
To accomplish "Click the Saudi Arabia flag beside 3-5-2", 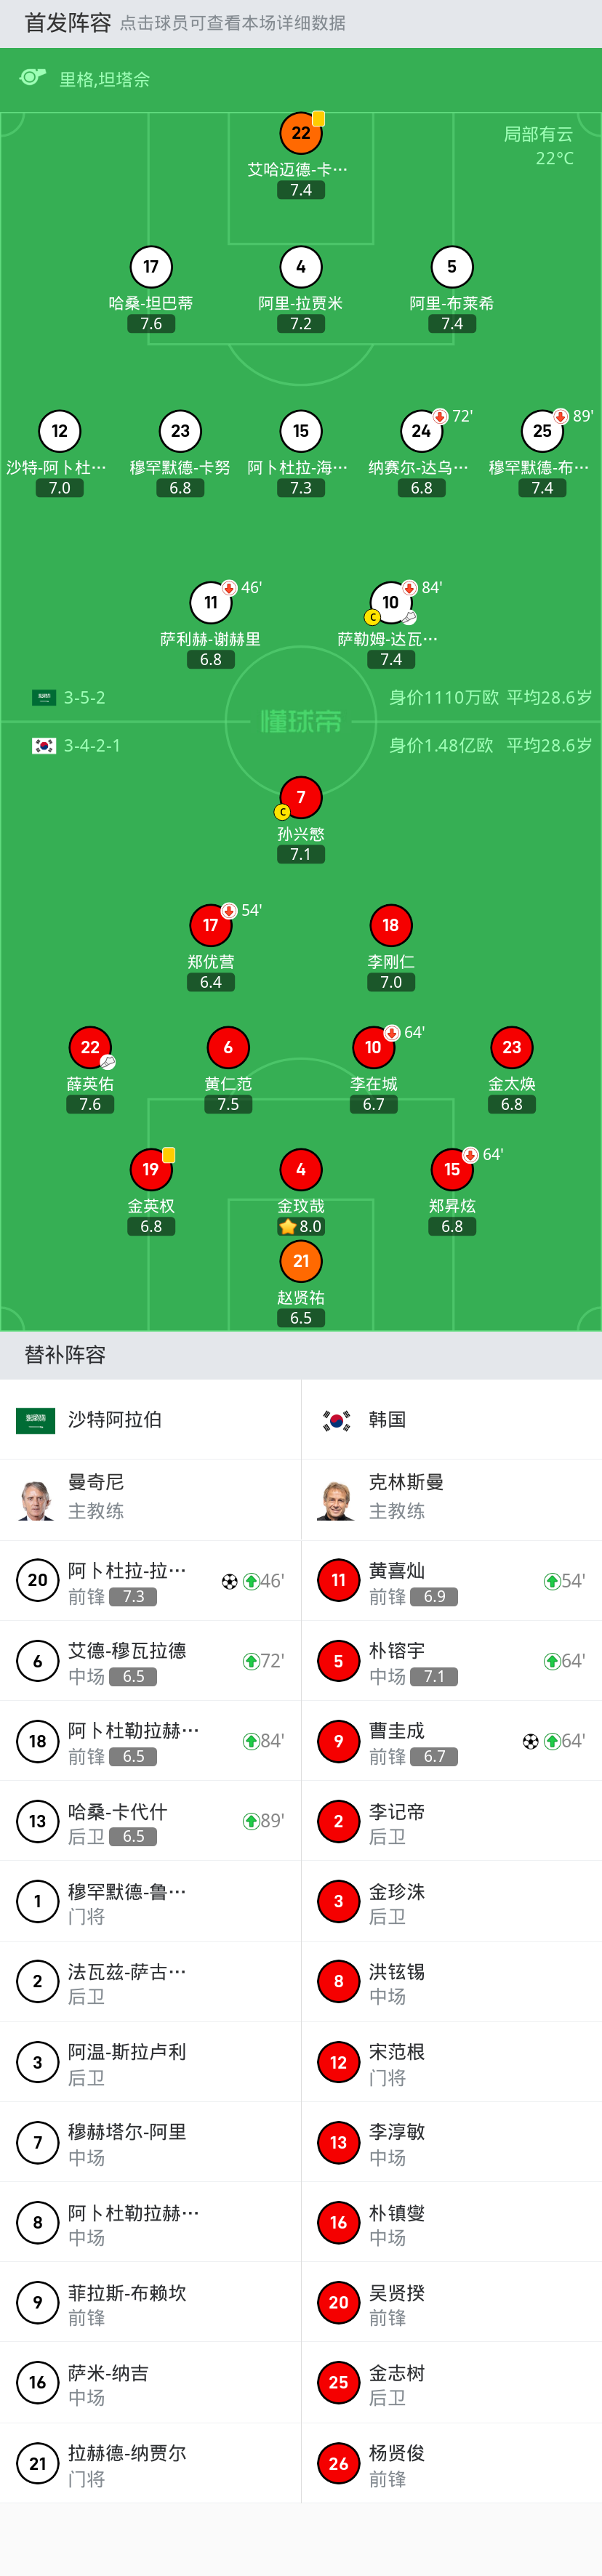I will click(44, 697).
